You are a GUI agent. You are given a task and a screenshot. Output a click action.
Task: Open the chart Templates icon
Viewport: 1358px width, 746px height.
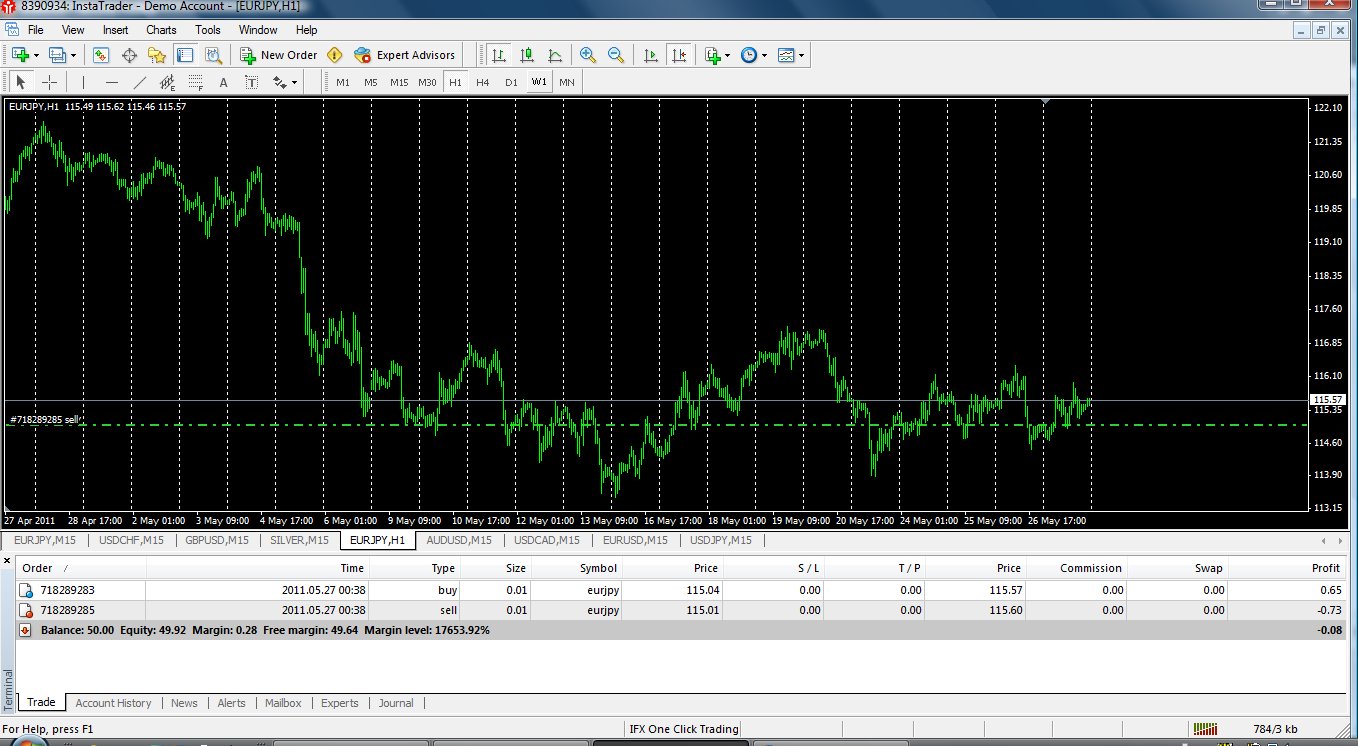click(787, 55)
